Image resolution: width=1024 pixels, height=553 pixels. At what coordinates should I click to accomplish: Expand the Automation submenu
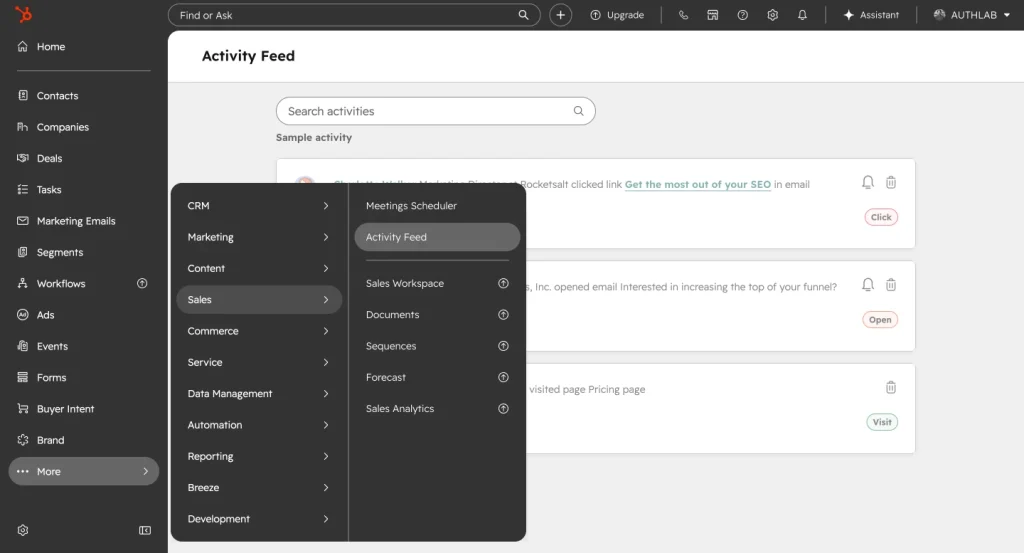pos(259,425)
